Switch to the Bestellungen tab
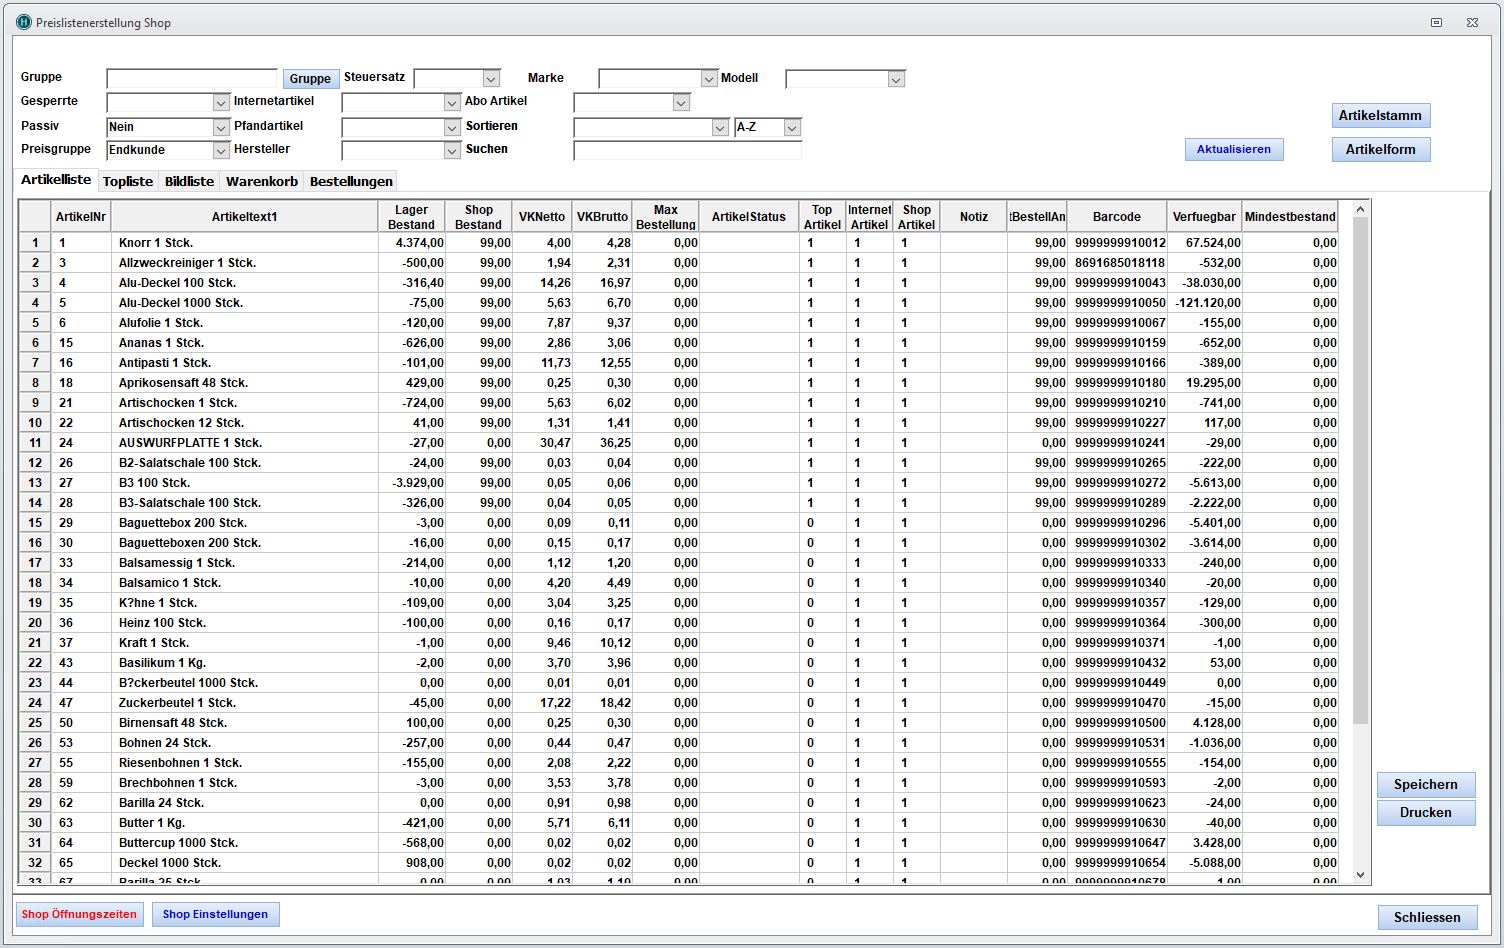 [351, 181]
